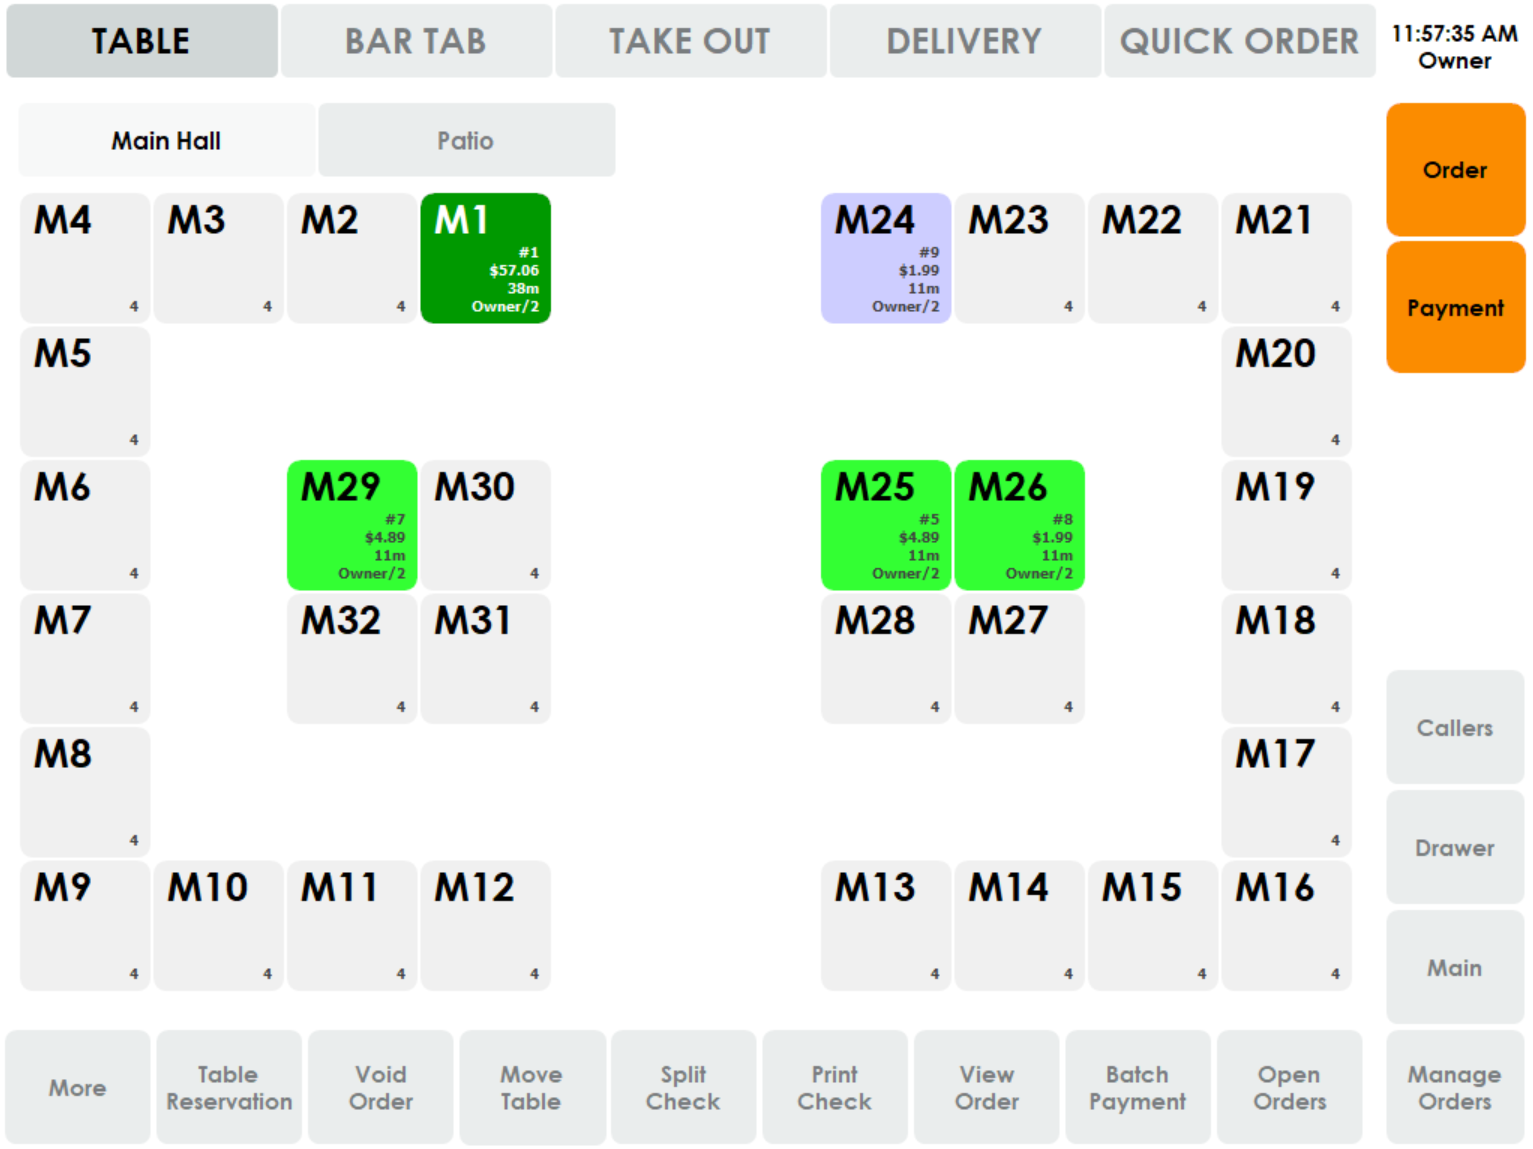Select empty table M28
The height and width of the screenshot is (1149, 1533).
click(x=886, y=659)
